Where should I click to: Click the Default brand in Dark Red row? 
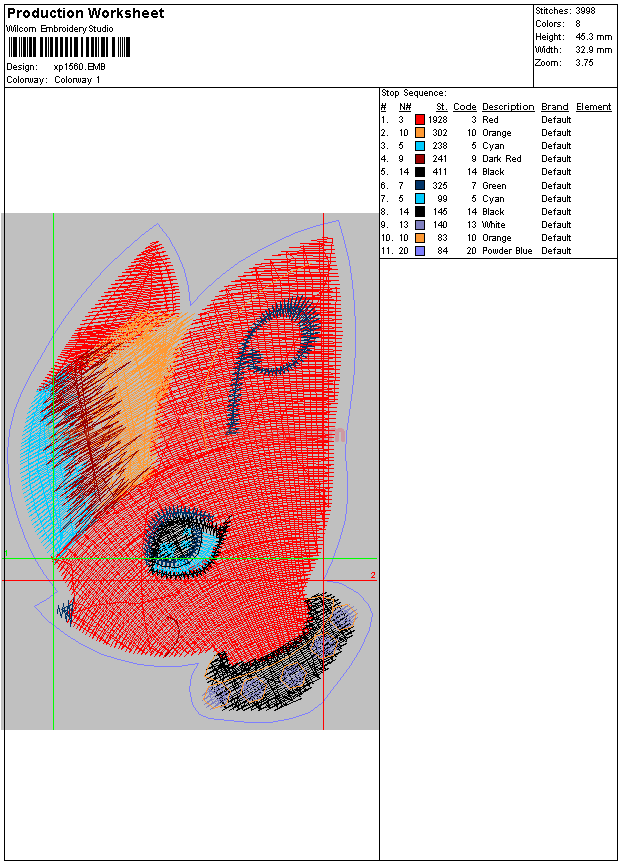556,159
